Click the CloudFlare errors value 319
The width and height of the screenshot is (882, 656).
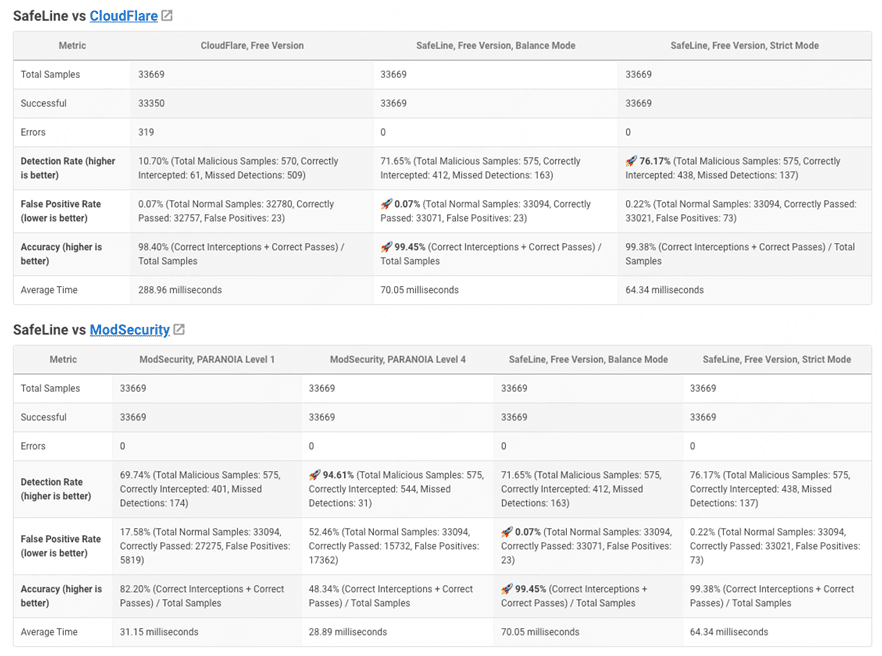[146, 132]
